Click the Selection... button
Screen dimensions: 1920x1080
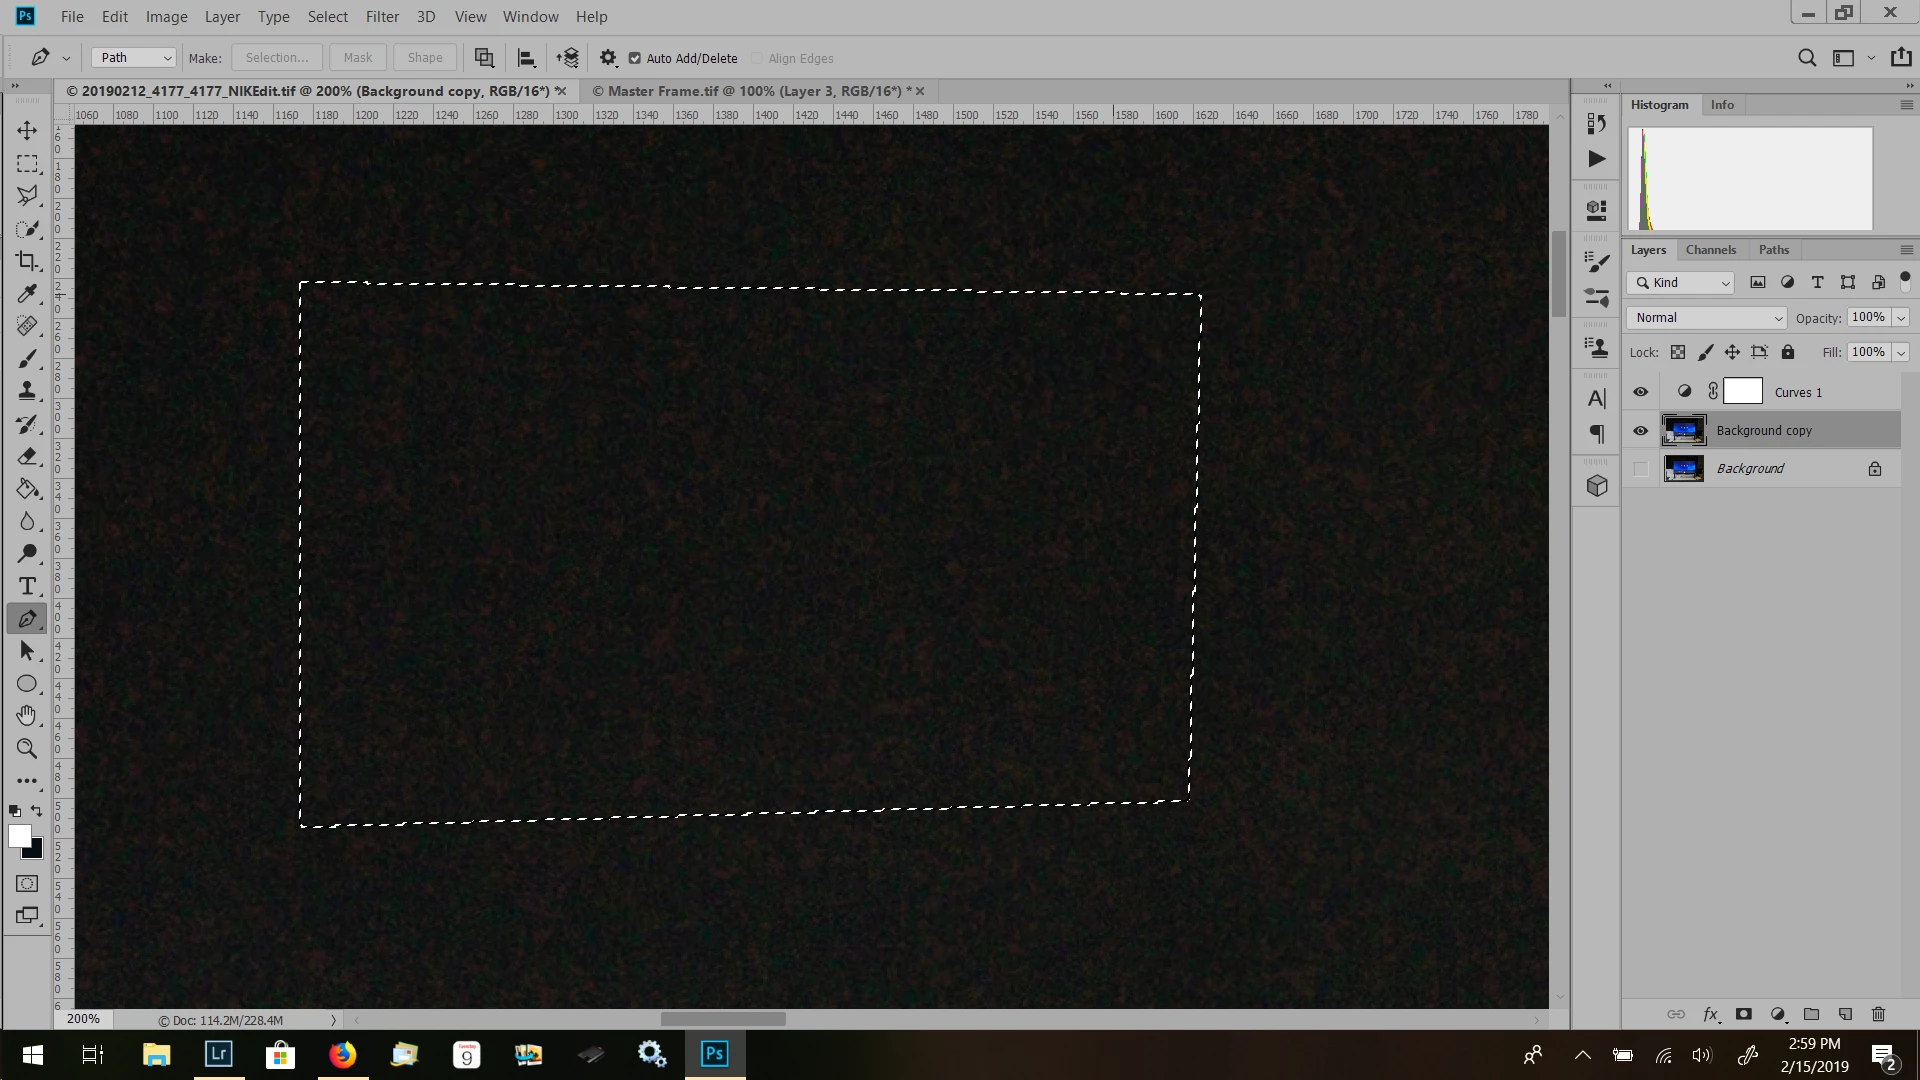277,58
